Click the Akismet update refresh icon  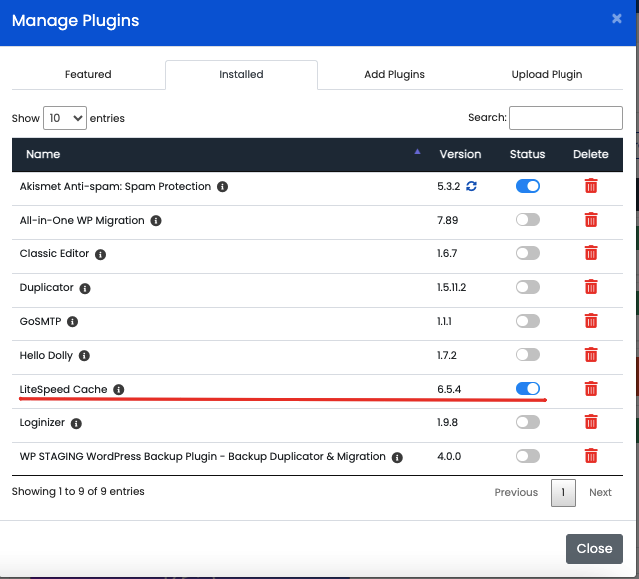pyautogui.click(x=472, y=186)
